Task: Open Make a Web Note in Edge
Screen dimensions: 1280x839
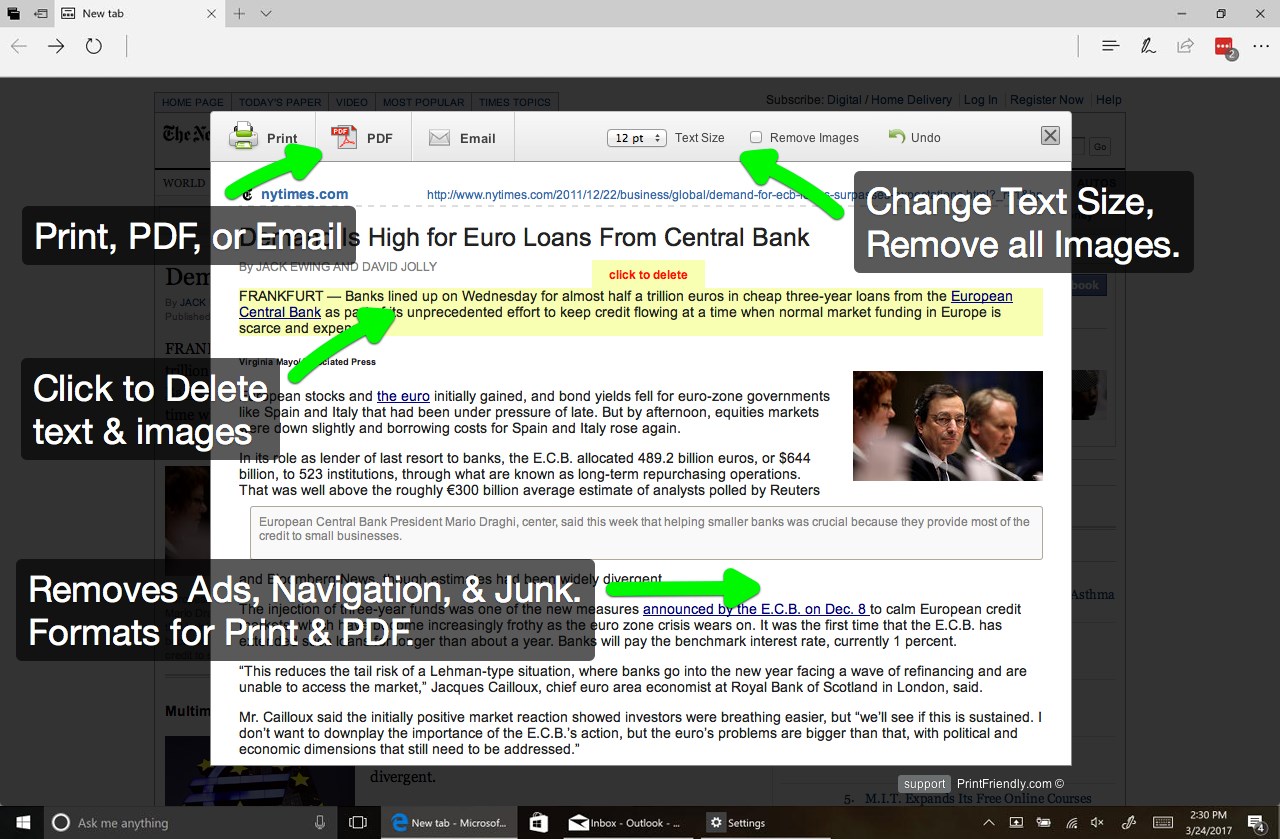Action: click(1148, 46)
